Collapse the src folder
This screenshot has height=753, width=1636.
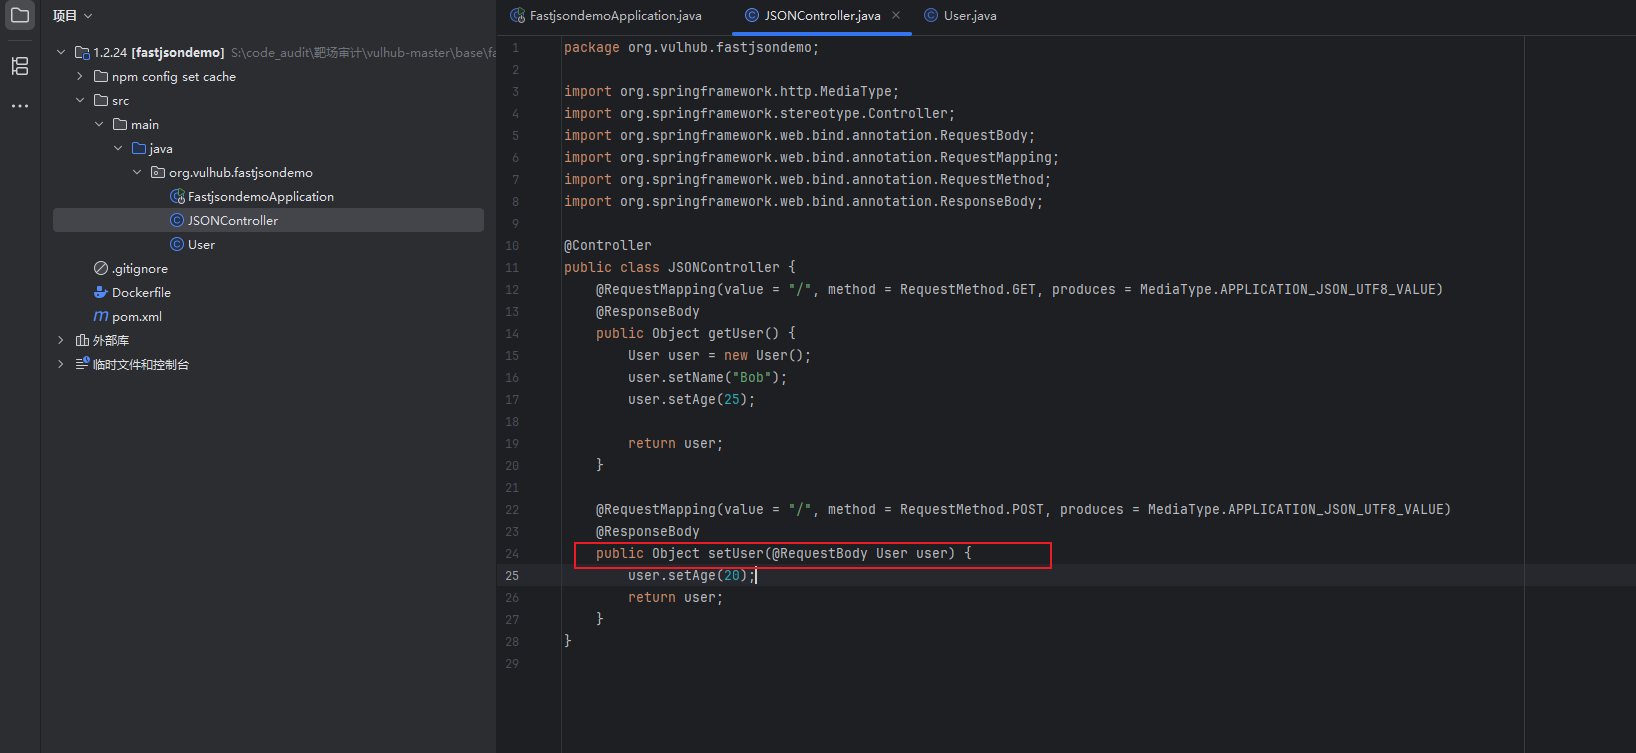(80, 100)
